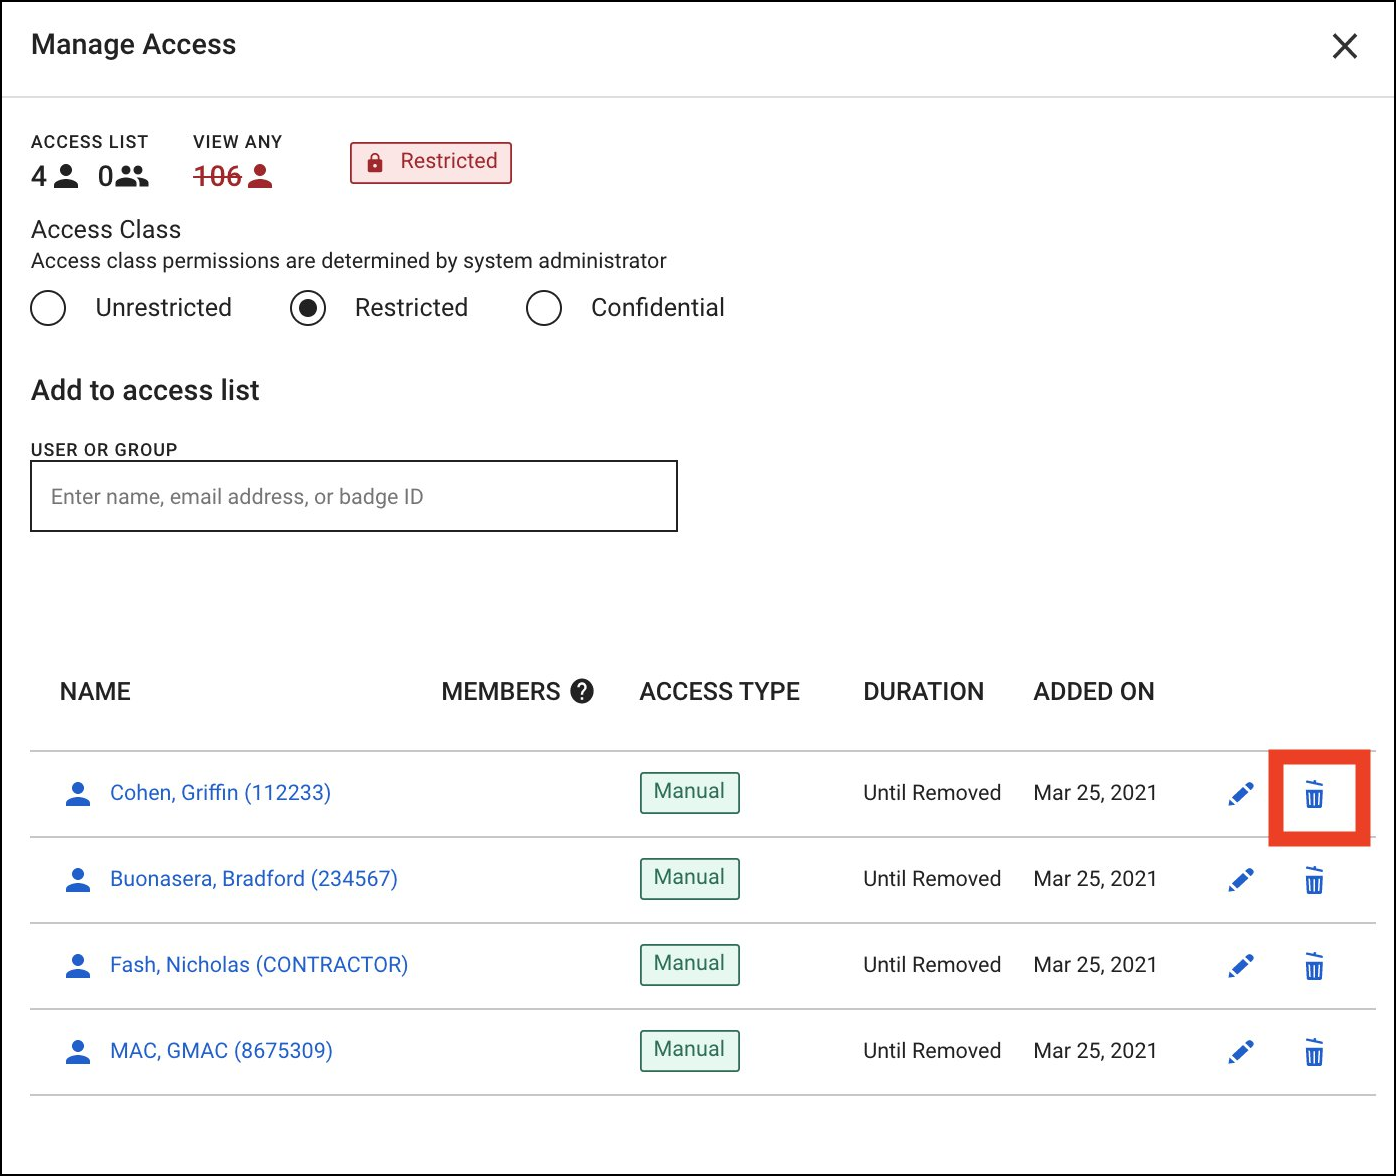Click the delete trash icon for MAC, GMAC
The image size is (1396, 1176).
point(1314,1051)
